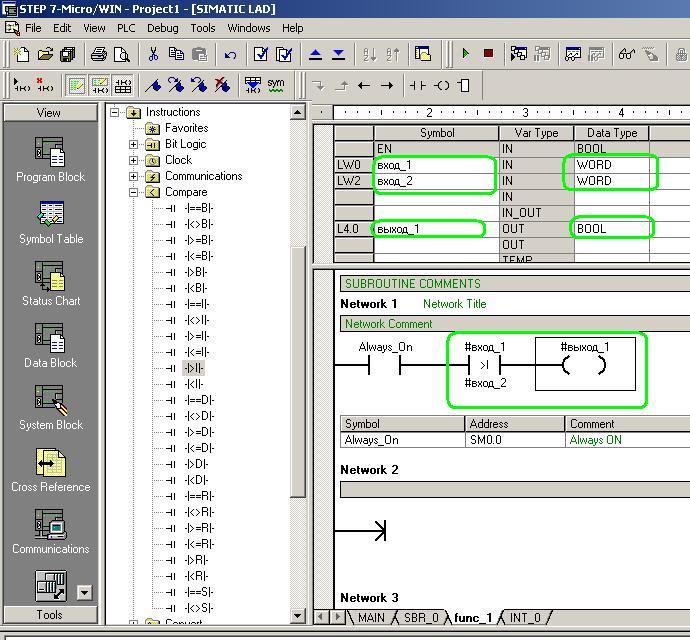Open the Symbol Table view
Image resolution: width=690 pixels, height=640 pixels.
[51, 222]
